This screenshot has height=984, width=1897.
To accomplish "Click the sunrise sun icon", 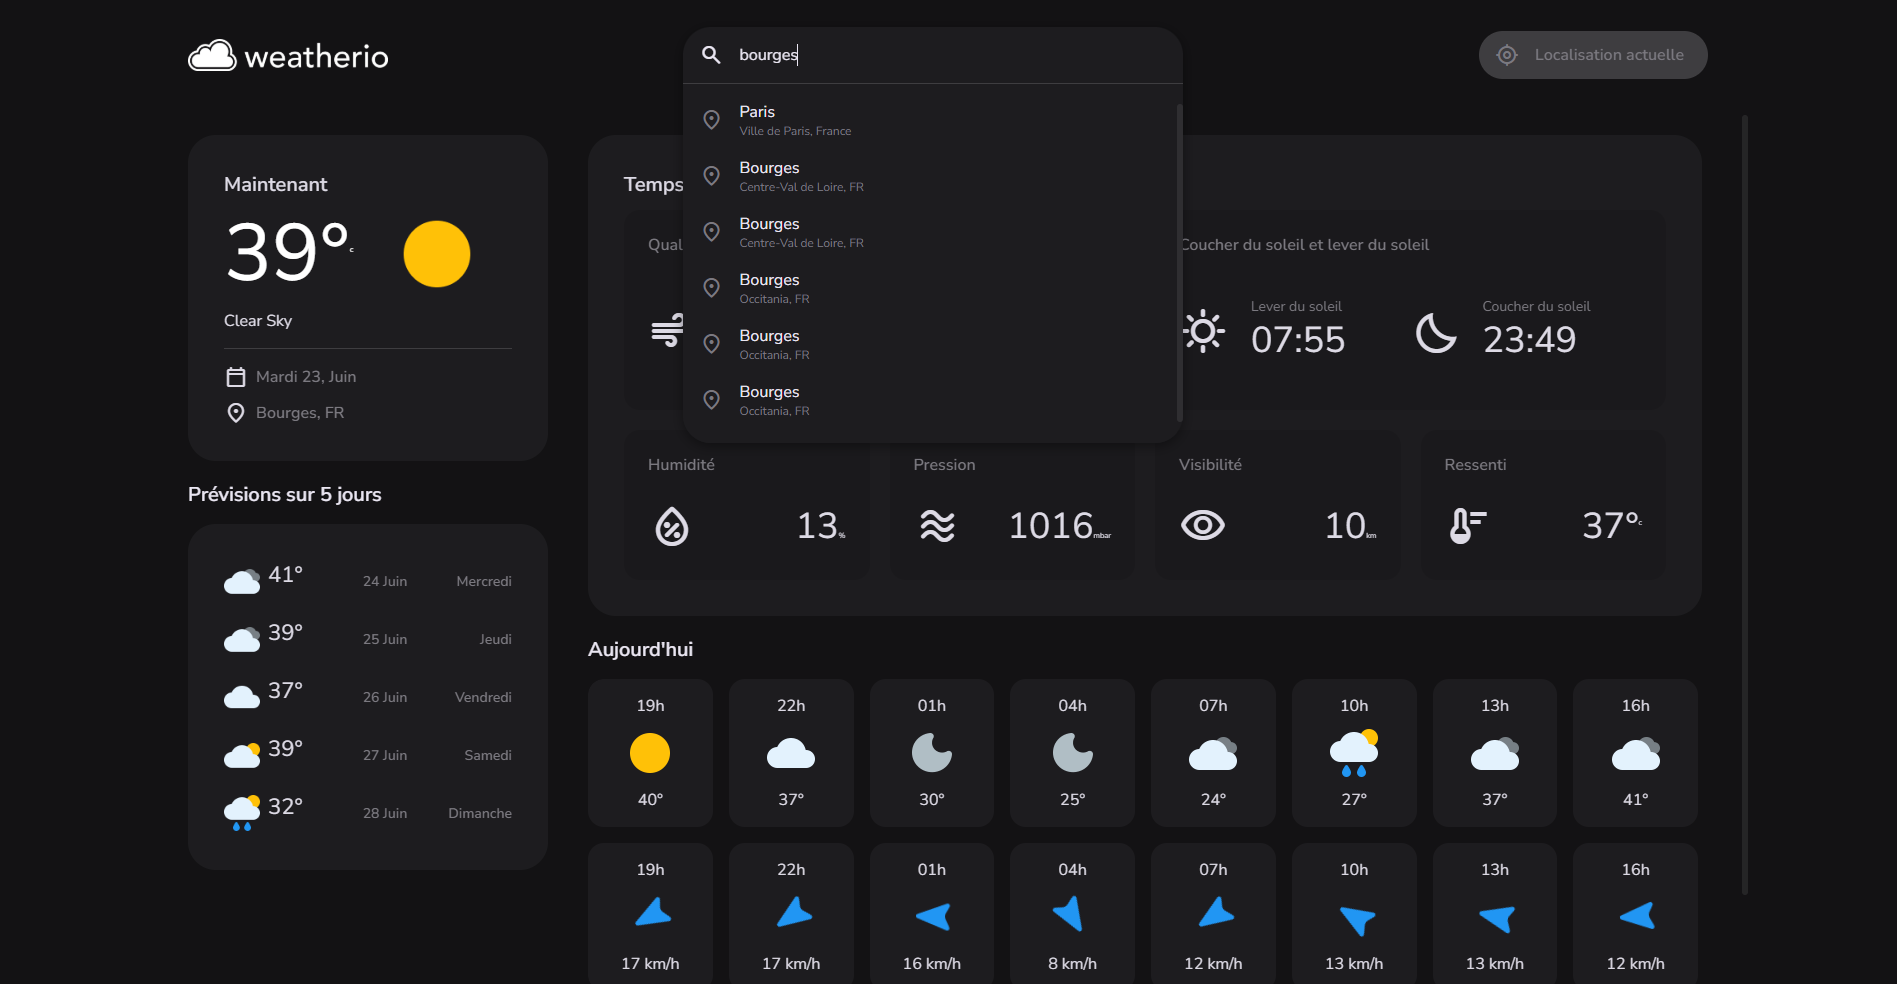I will point(1204,331).
